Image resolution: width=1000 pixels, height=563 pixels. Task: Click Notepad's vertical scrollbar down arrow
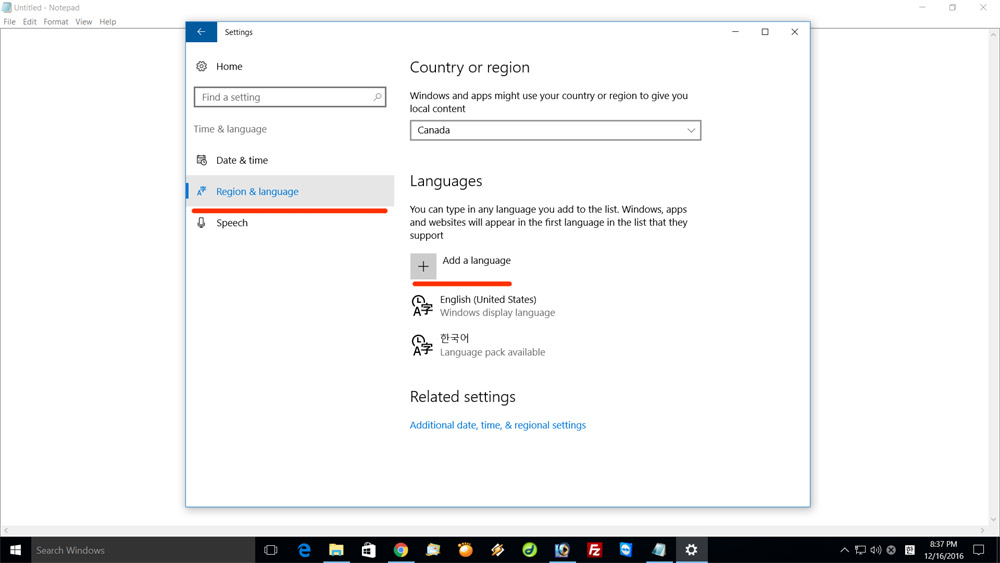coord(994,520)
